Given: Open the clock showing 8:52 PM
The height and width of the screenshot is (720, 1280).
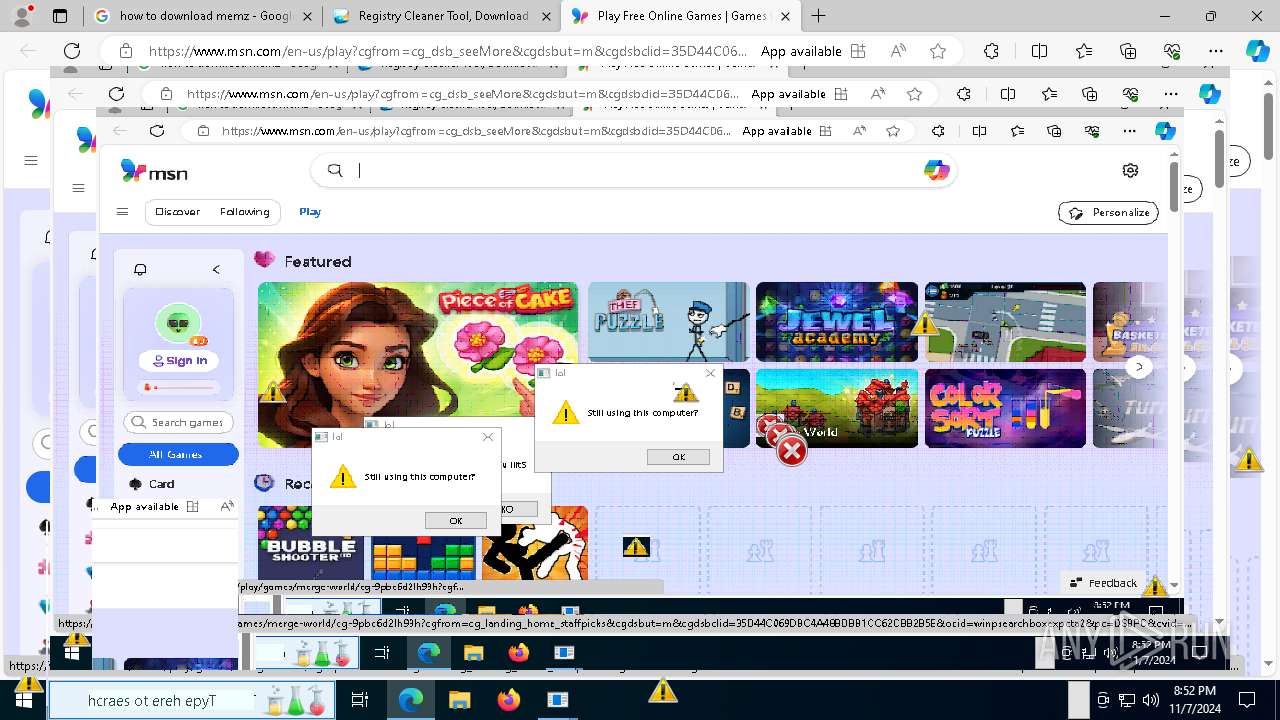Looking at the screenshot, I should click(1194, 700).
